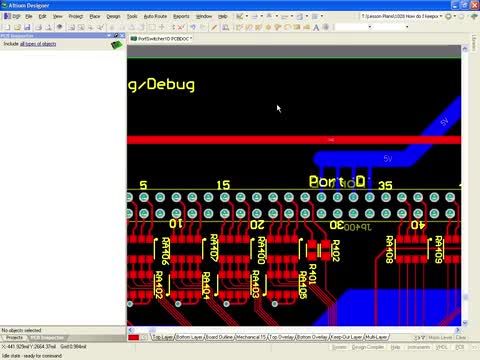This screenshot has height=360, width=480.
Task: Click the green icon at far right of top toolbar
Action: tap(473, 16)
